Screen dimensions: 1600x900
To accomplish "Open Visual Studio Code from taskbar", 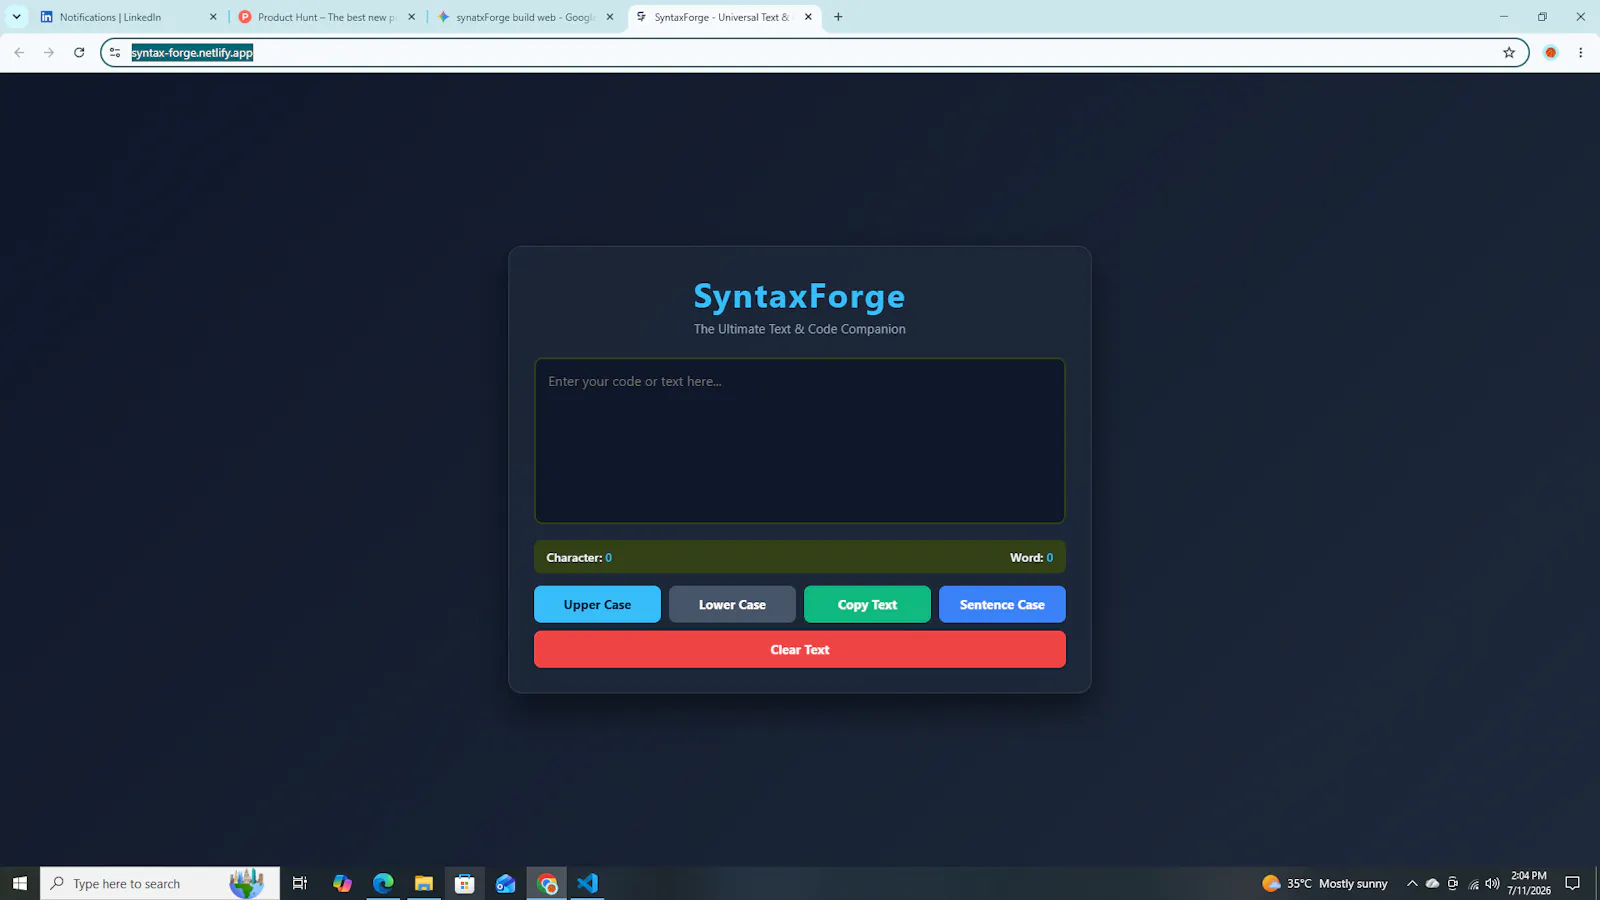I will (x=587, y=883).
